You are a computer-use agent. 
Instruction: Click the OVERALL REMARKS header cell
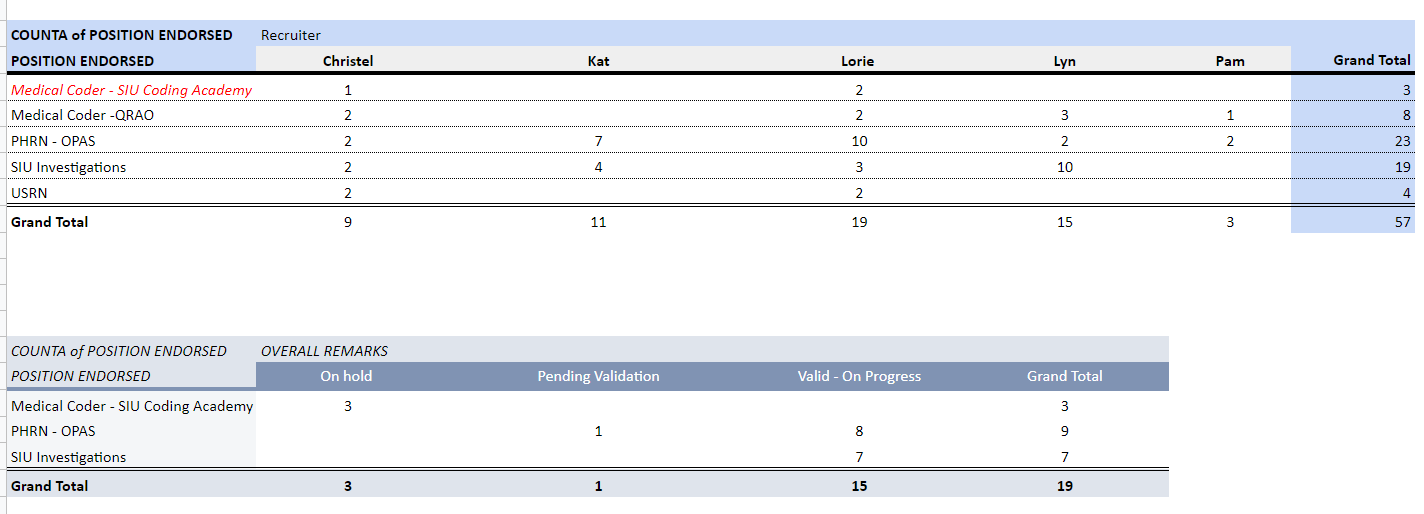tap(324, 351)
